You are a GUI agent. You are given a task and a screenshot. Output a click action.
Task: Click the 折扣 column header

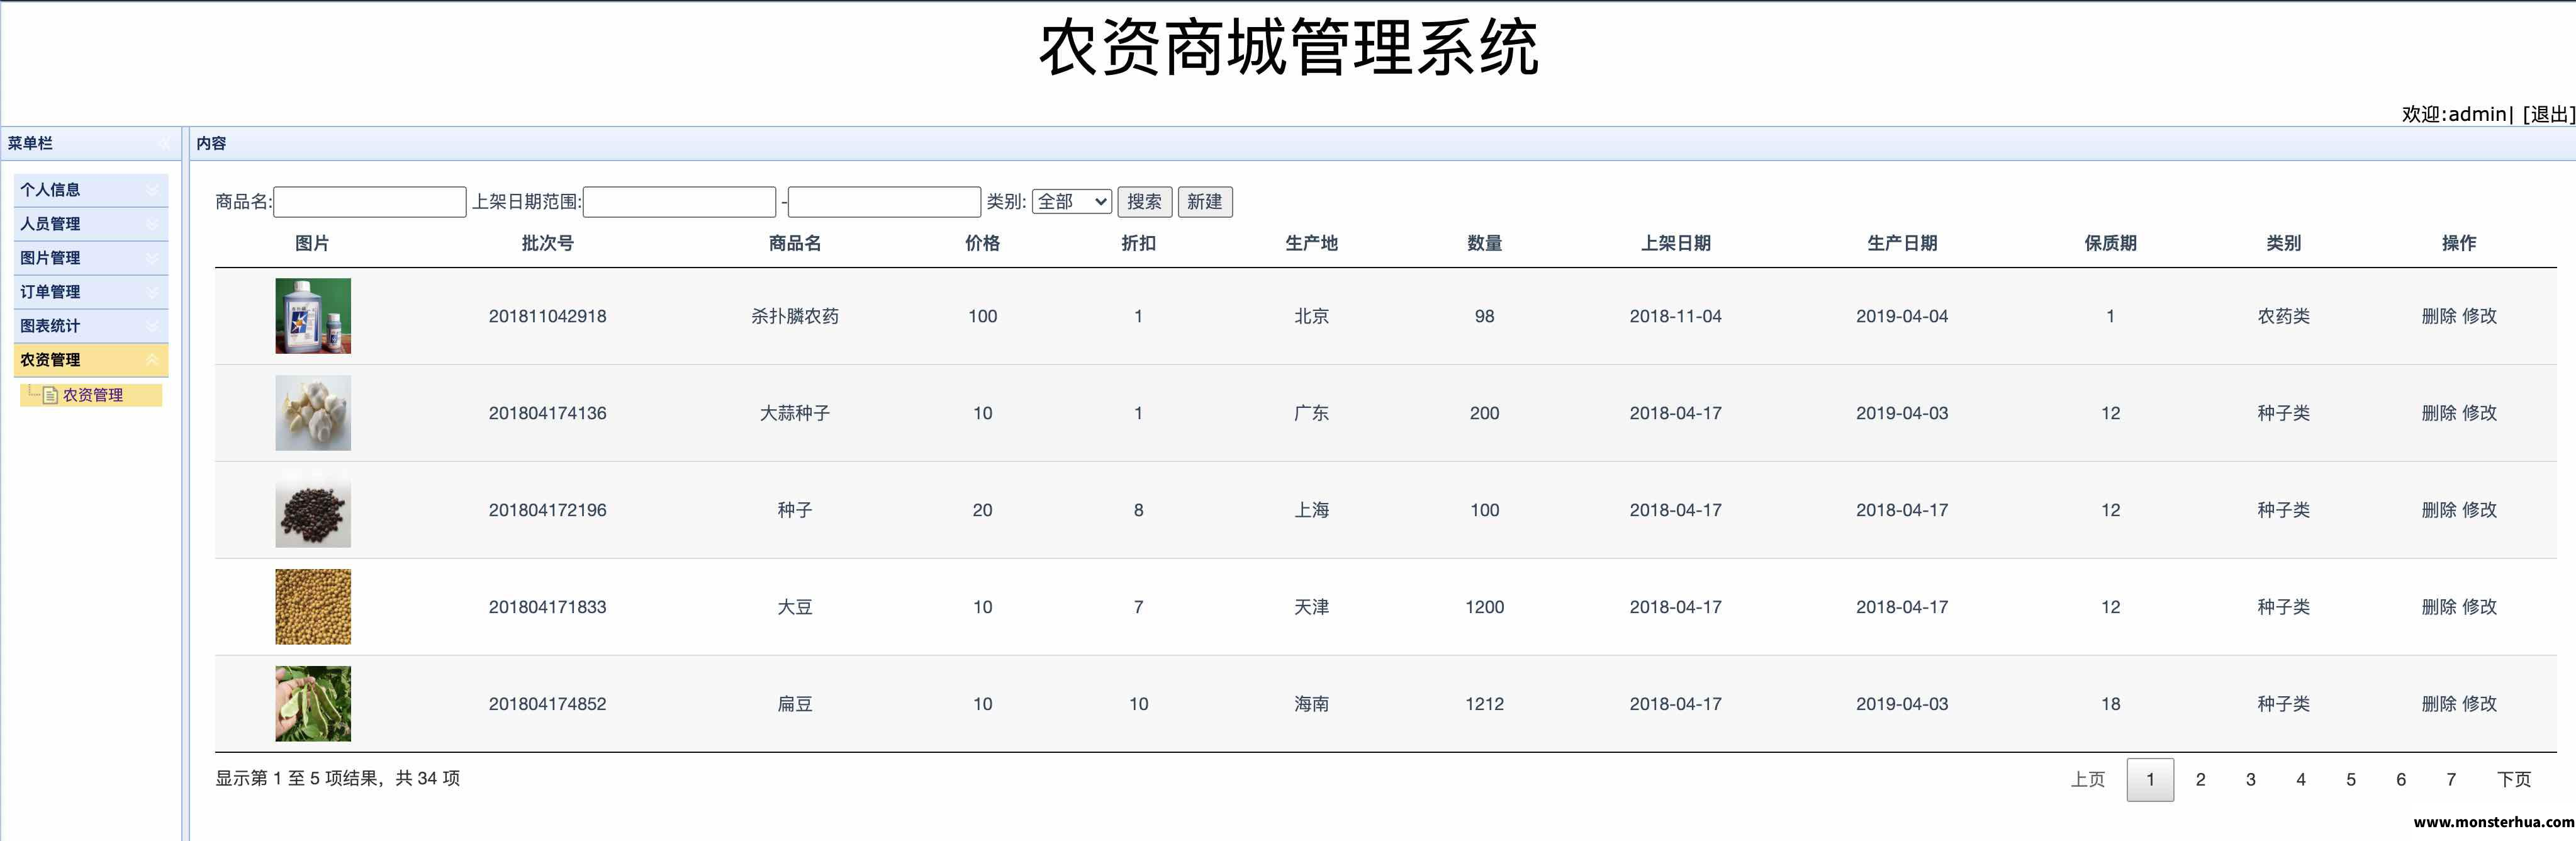pyautogui.click(x=1139, y=243)
